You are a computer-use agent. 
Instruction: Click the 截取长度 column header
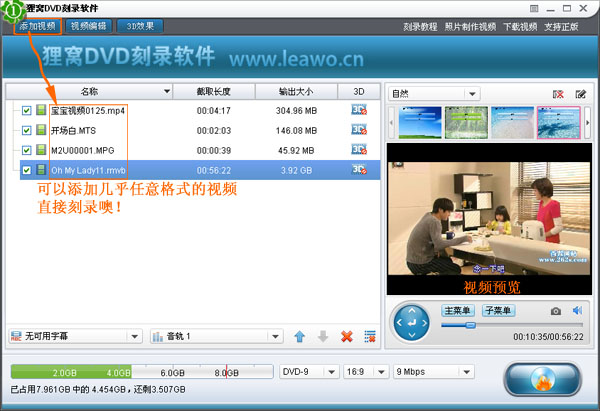pos(214,91)
